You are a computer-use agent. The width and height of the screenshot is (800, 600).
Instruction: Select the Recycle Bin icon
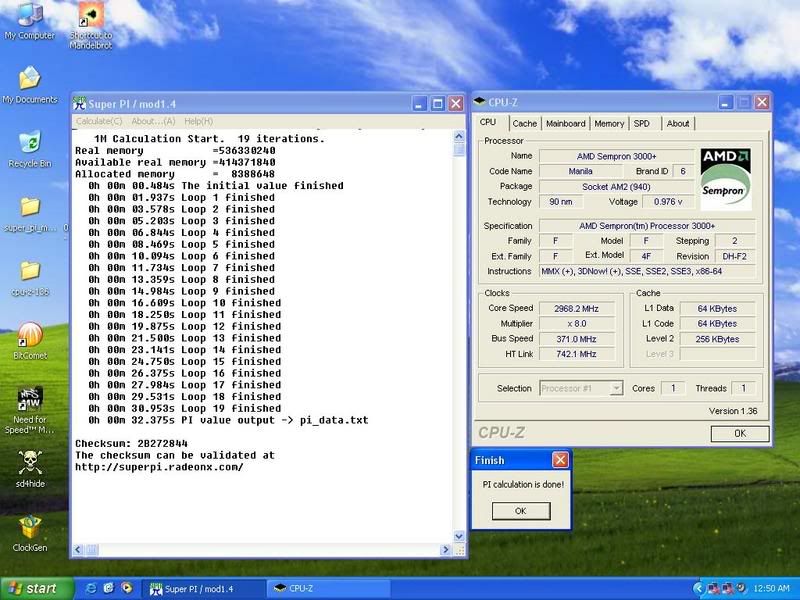pos(30,149)
